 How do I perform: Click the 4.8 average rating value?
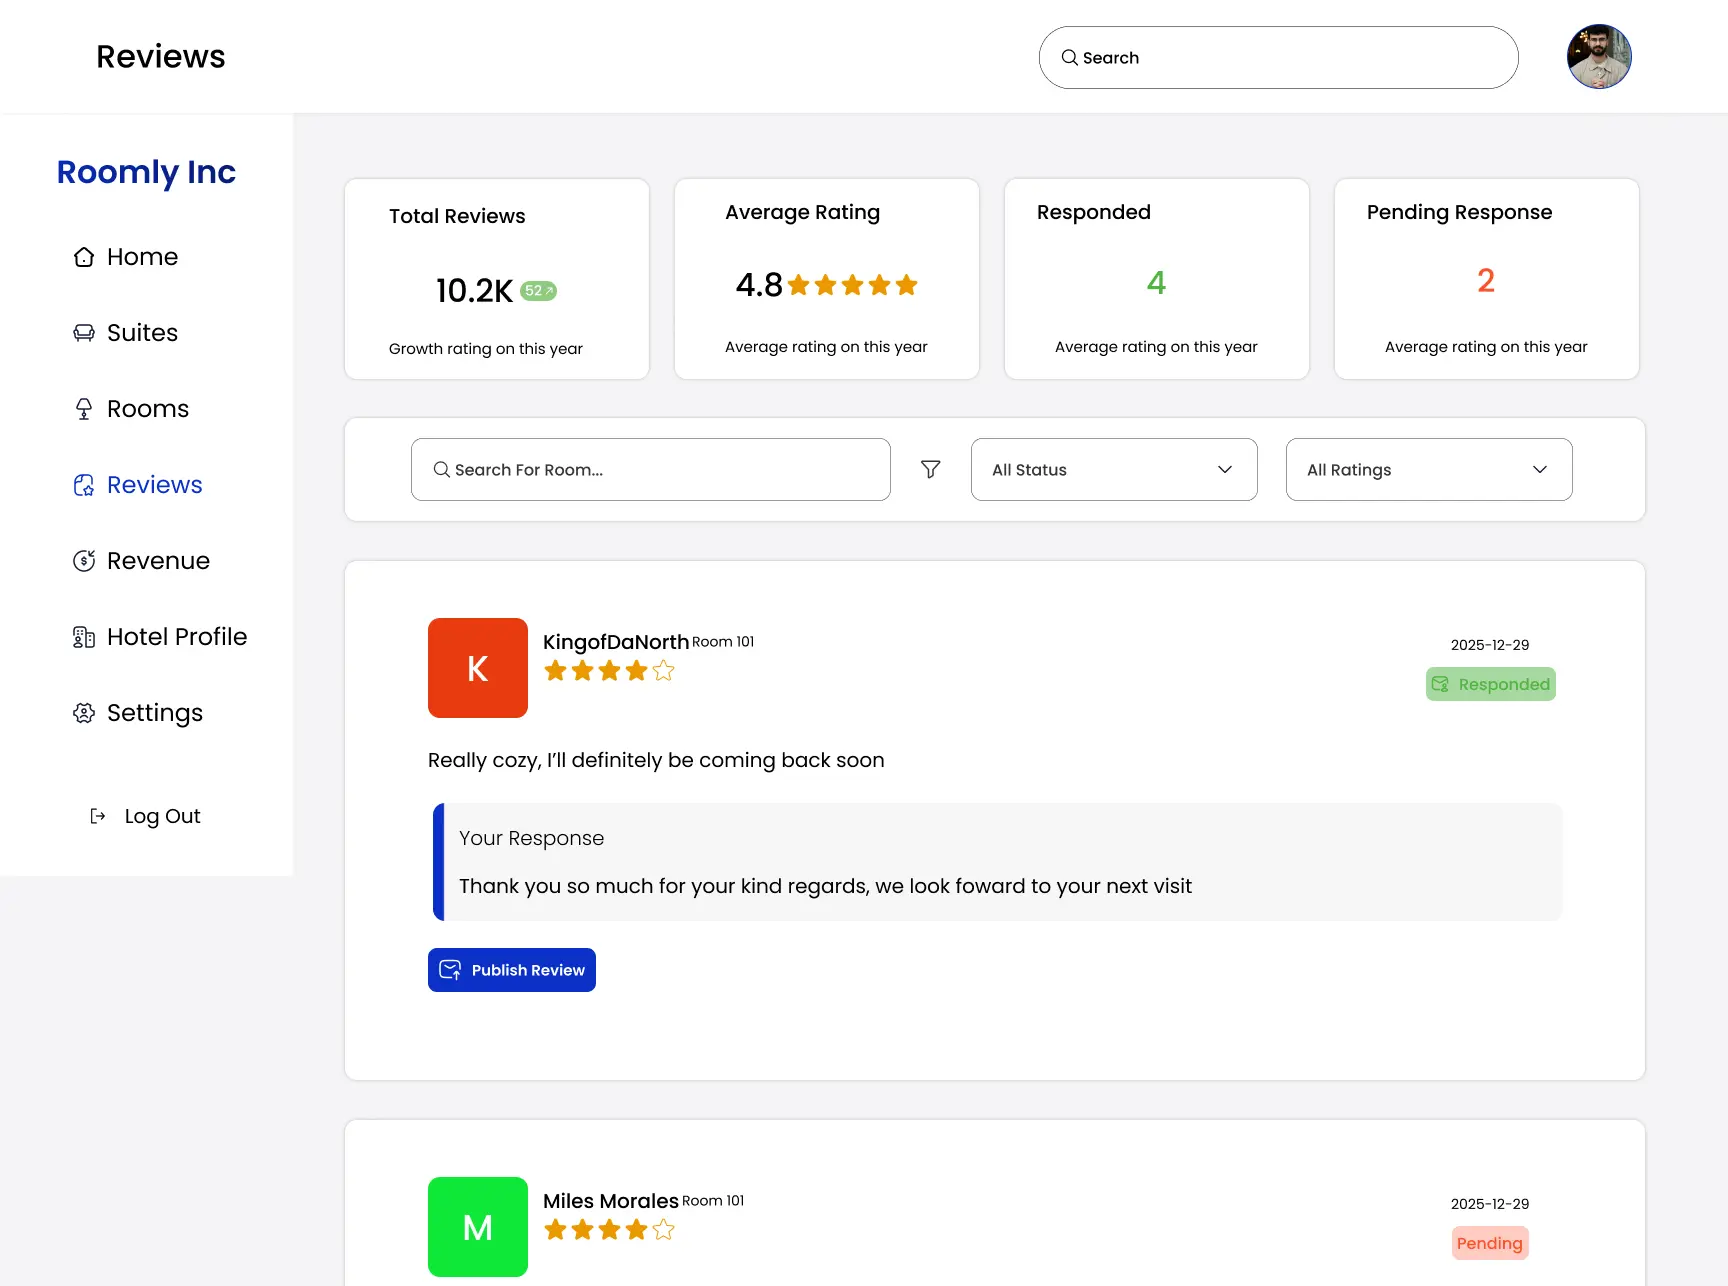point(759,285)
